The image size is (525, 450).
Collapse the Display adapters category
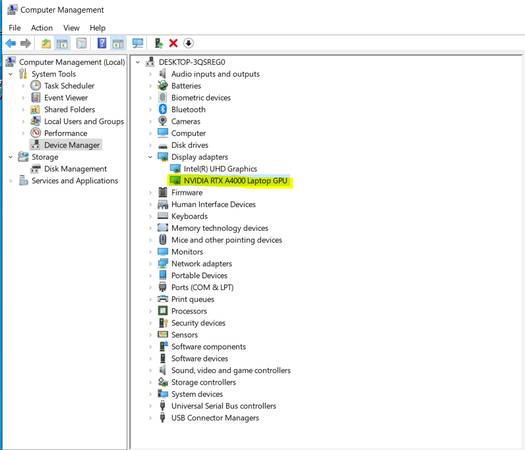tap(150, 157)
